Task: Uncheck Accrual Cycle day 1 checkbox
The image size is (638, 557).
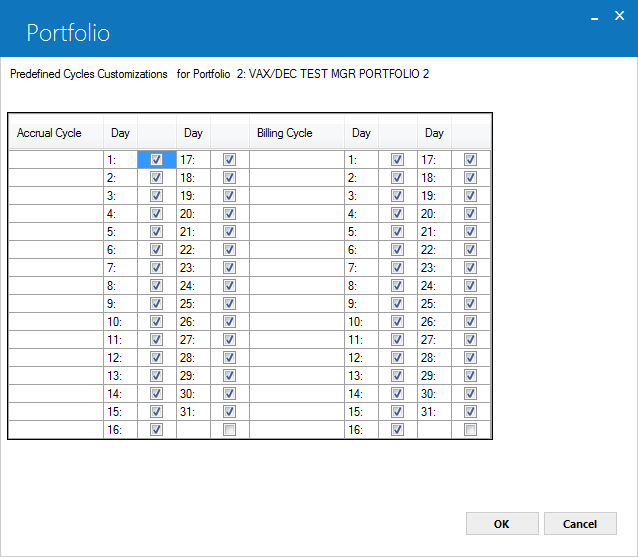Action: pyautogui.click(x=156, y=159)
